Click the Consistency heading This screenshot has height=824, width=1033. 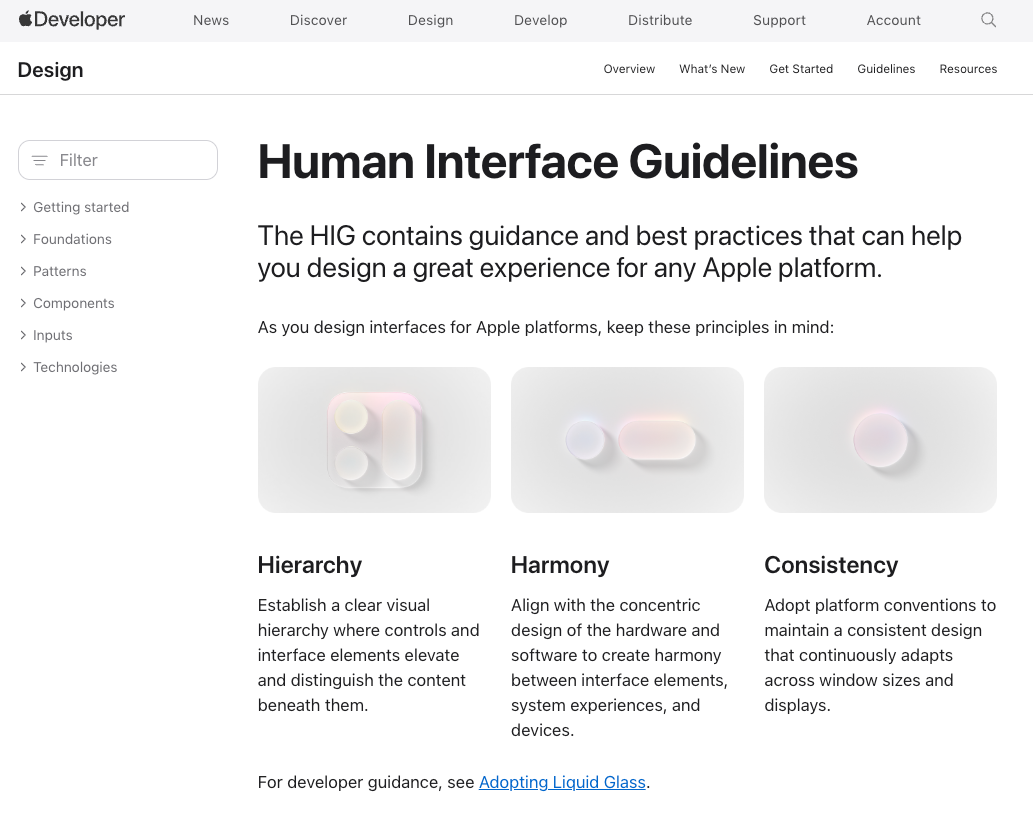831,565
